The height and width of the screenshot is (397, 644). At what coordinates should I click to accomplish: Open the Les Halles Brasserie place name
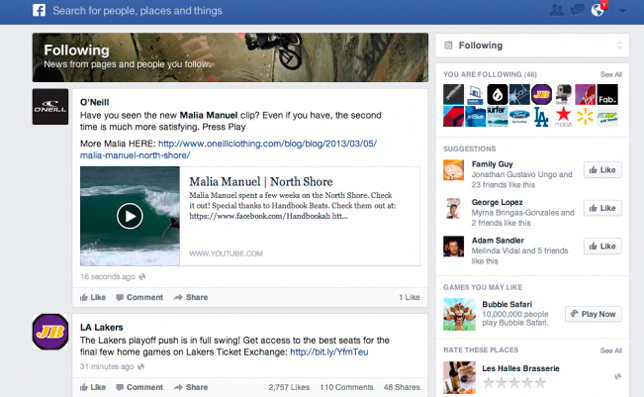point(521,368)
